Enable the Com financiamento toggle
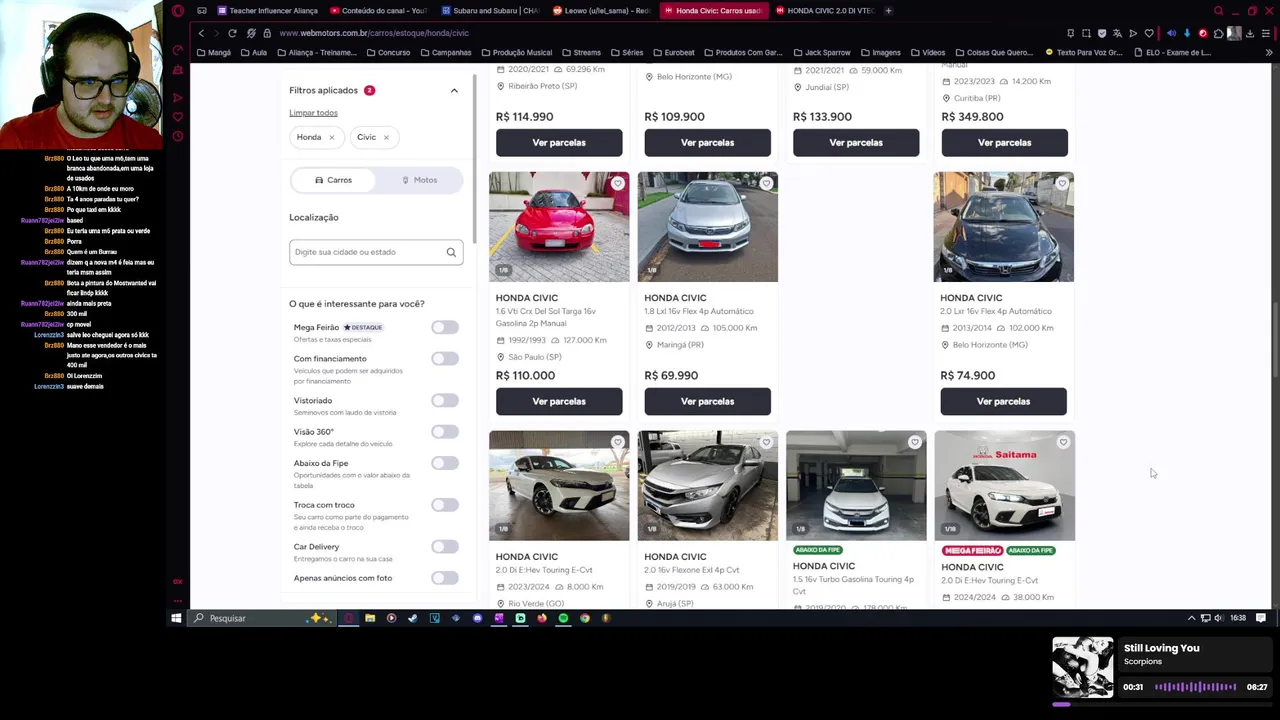1280x720 pixels. click(x=445, y=358)
